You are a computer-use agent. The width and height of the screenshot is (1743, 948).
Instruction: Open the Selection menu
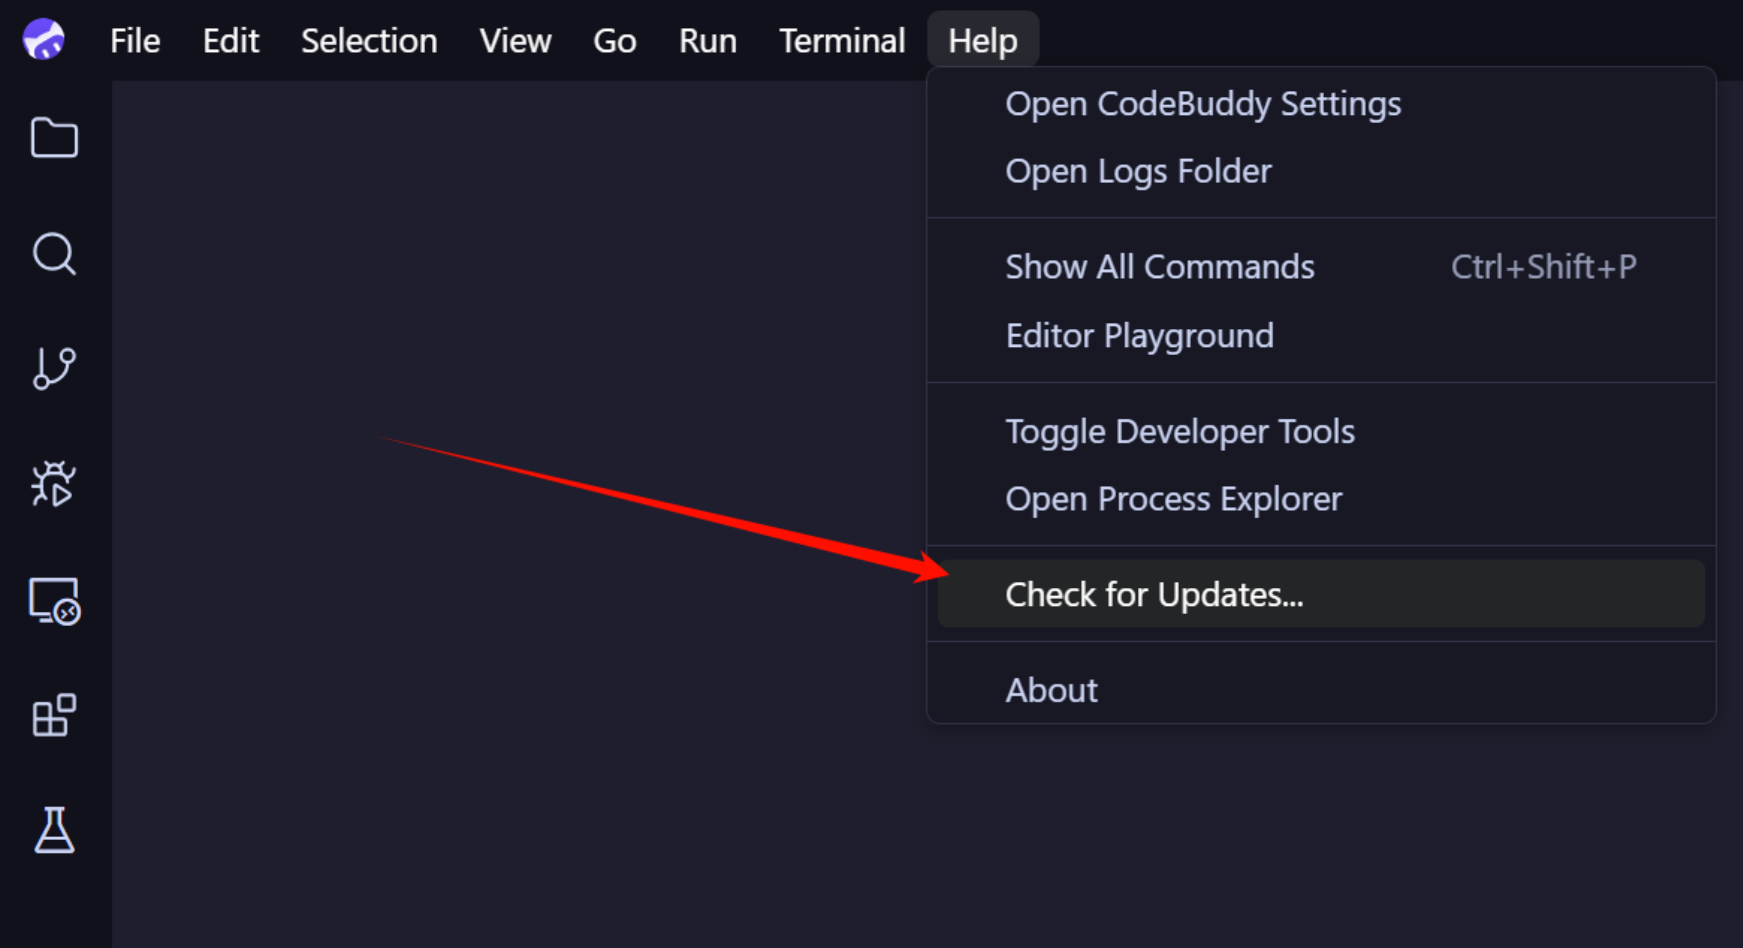point(369,41)
